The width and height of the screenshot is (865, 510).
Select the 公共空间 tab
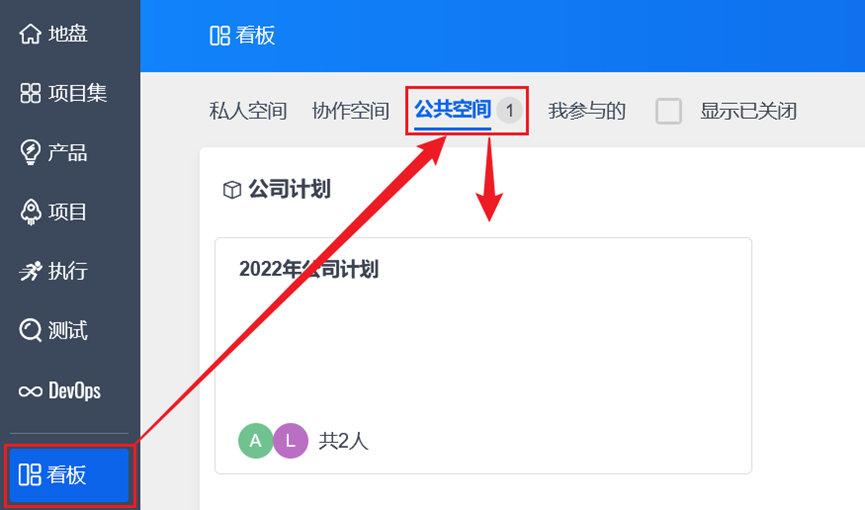pyautogui.click(x=452, y=109)
